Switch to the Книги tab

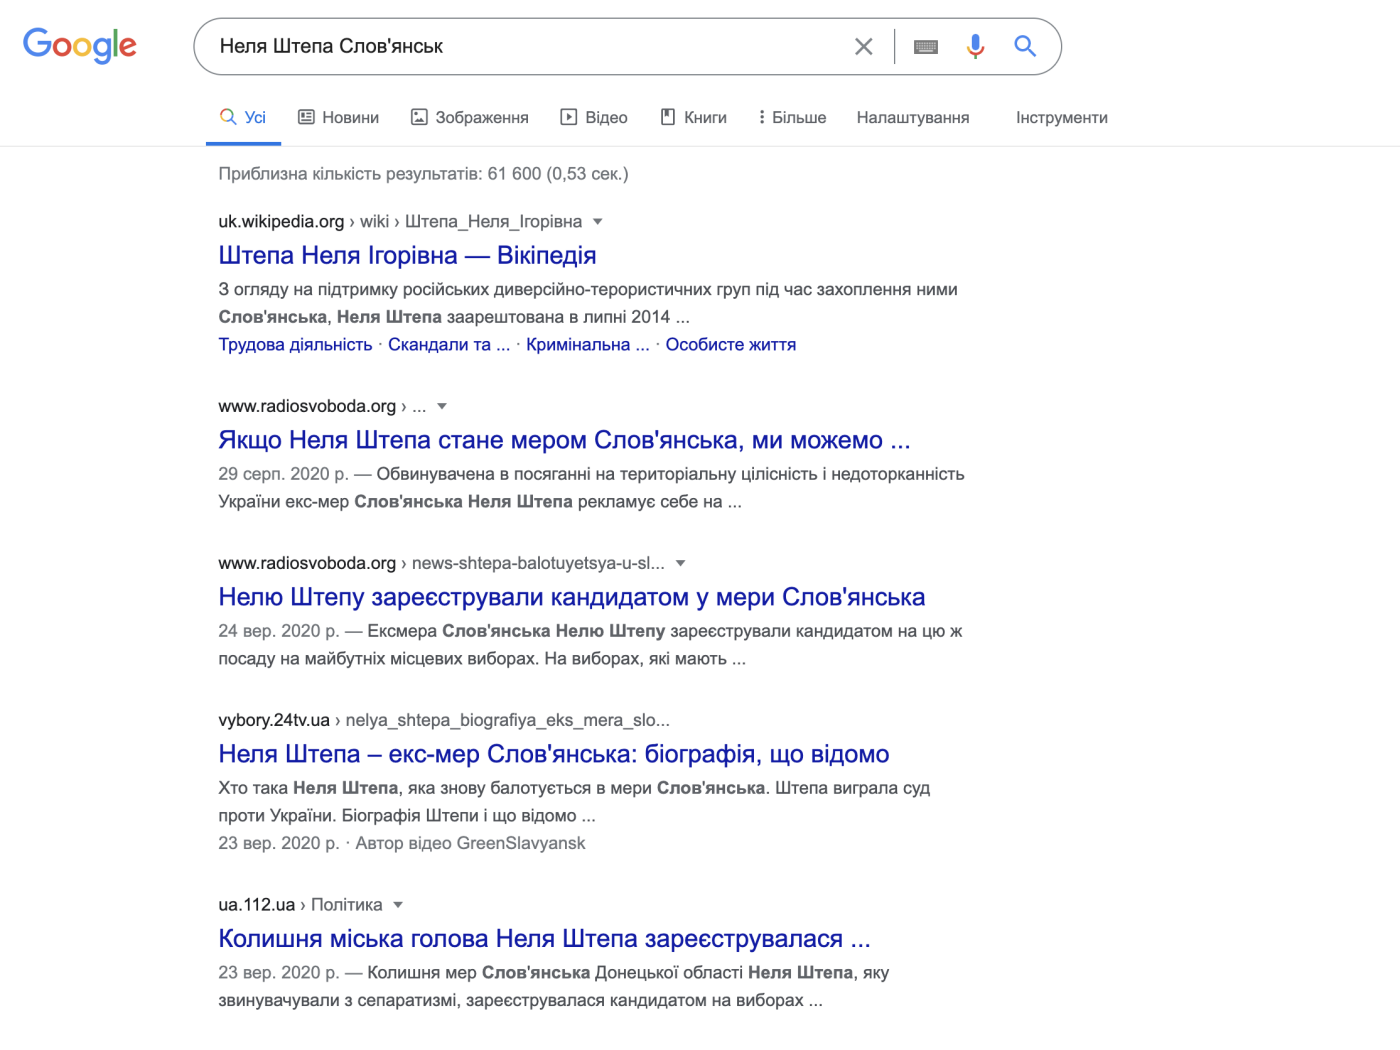pyautogui.click(x=693, y=117)
